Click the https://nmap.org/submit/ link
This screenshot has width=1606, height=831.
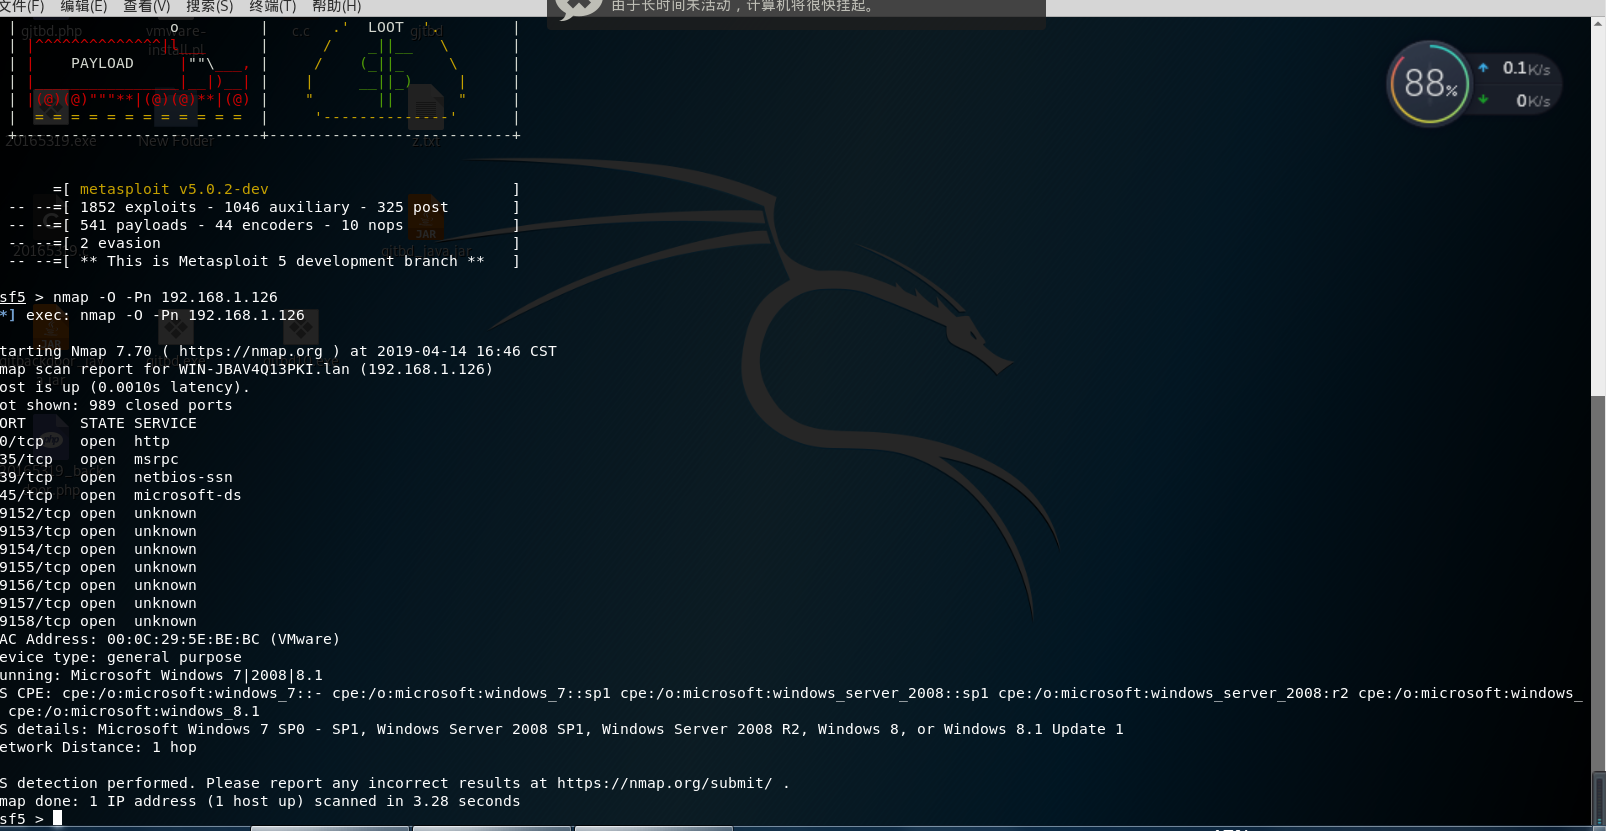(x=665, y=783)
